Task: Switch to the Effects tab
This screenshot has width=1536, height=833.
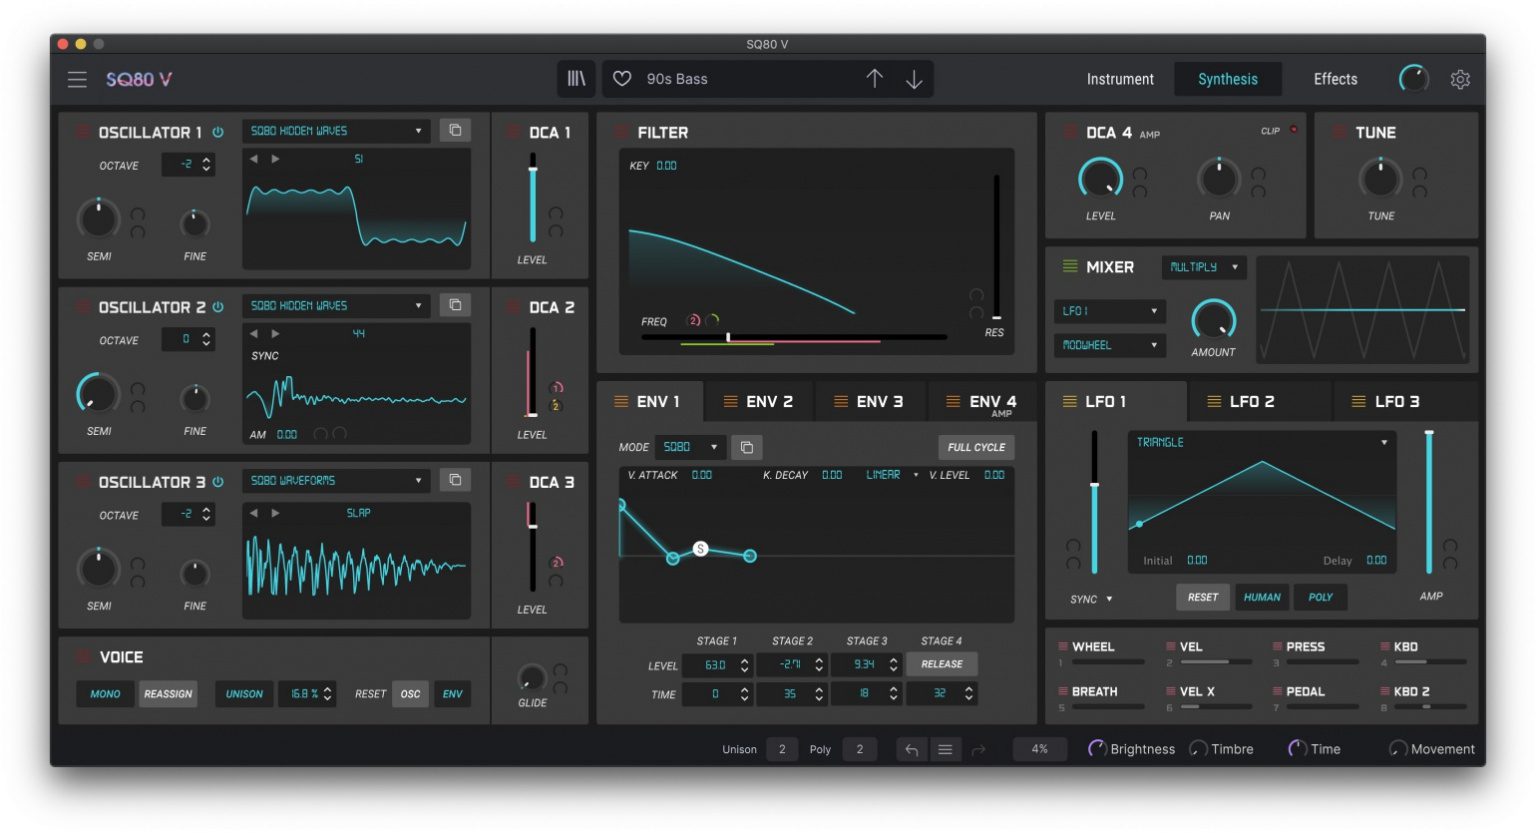Action: 1335,78
